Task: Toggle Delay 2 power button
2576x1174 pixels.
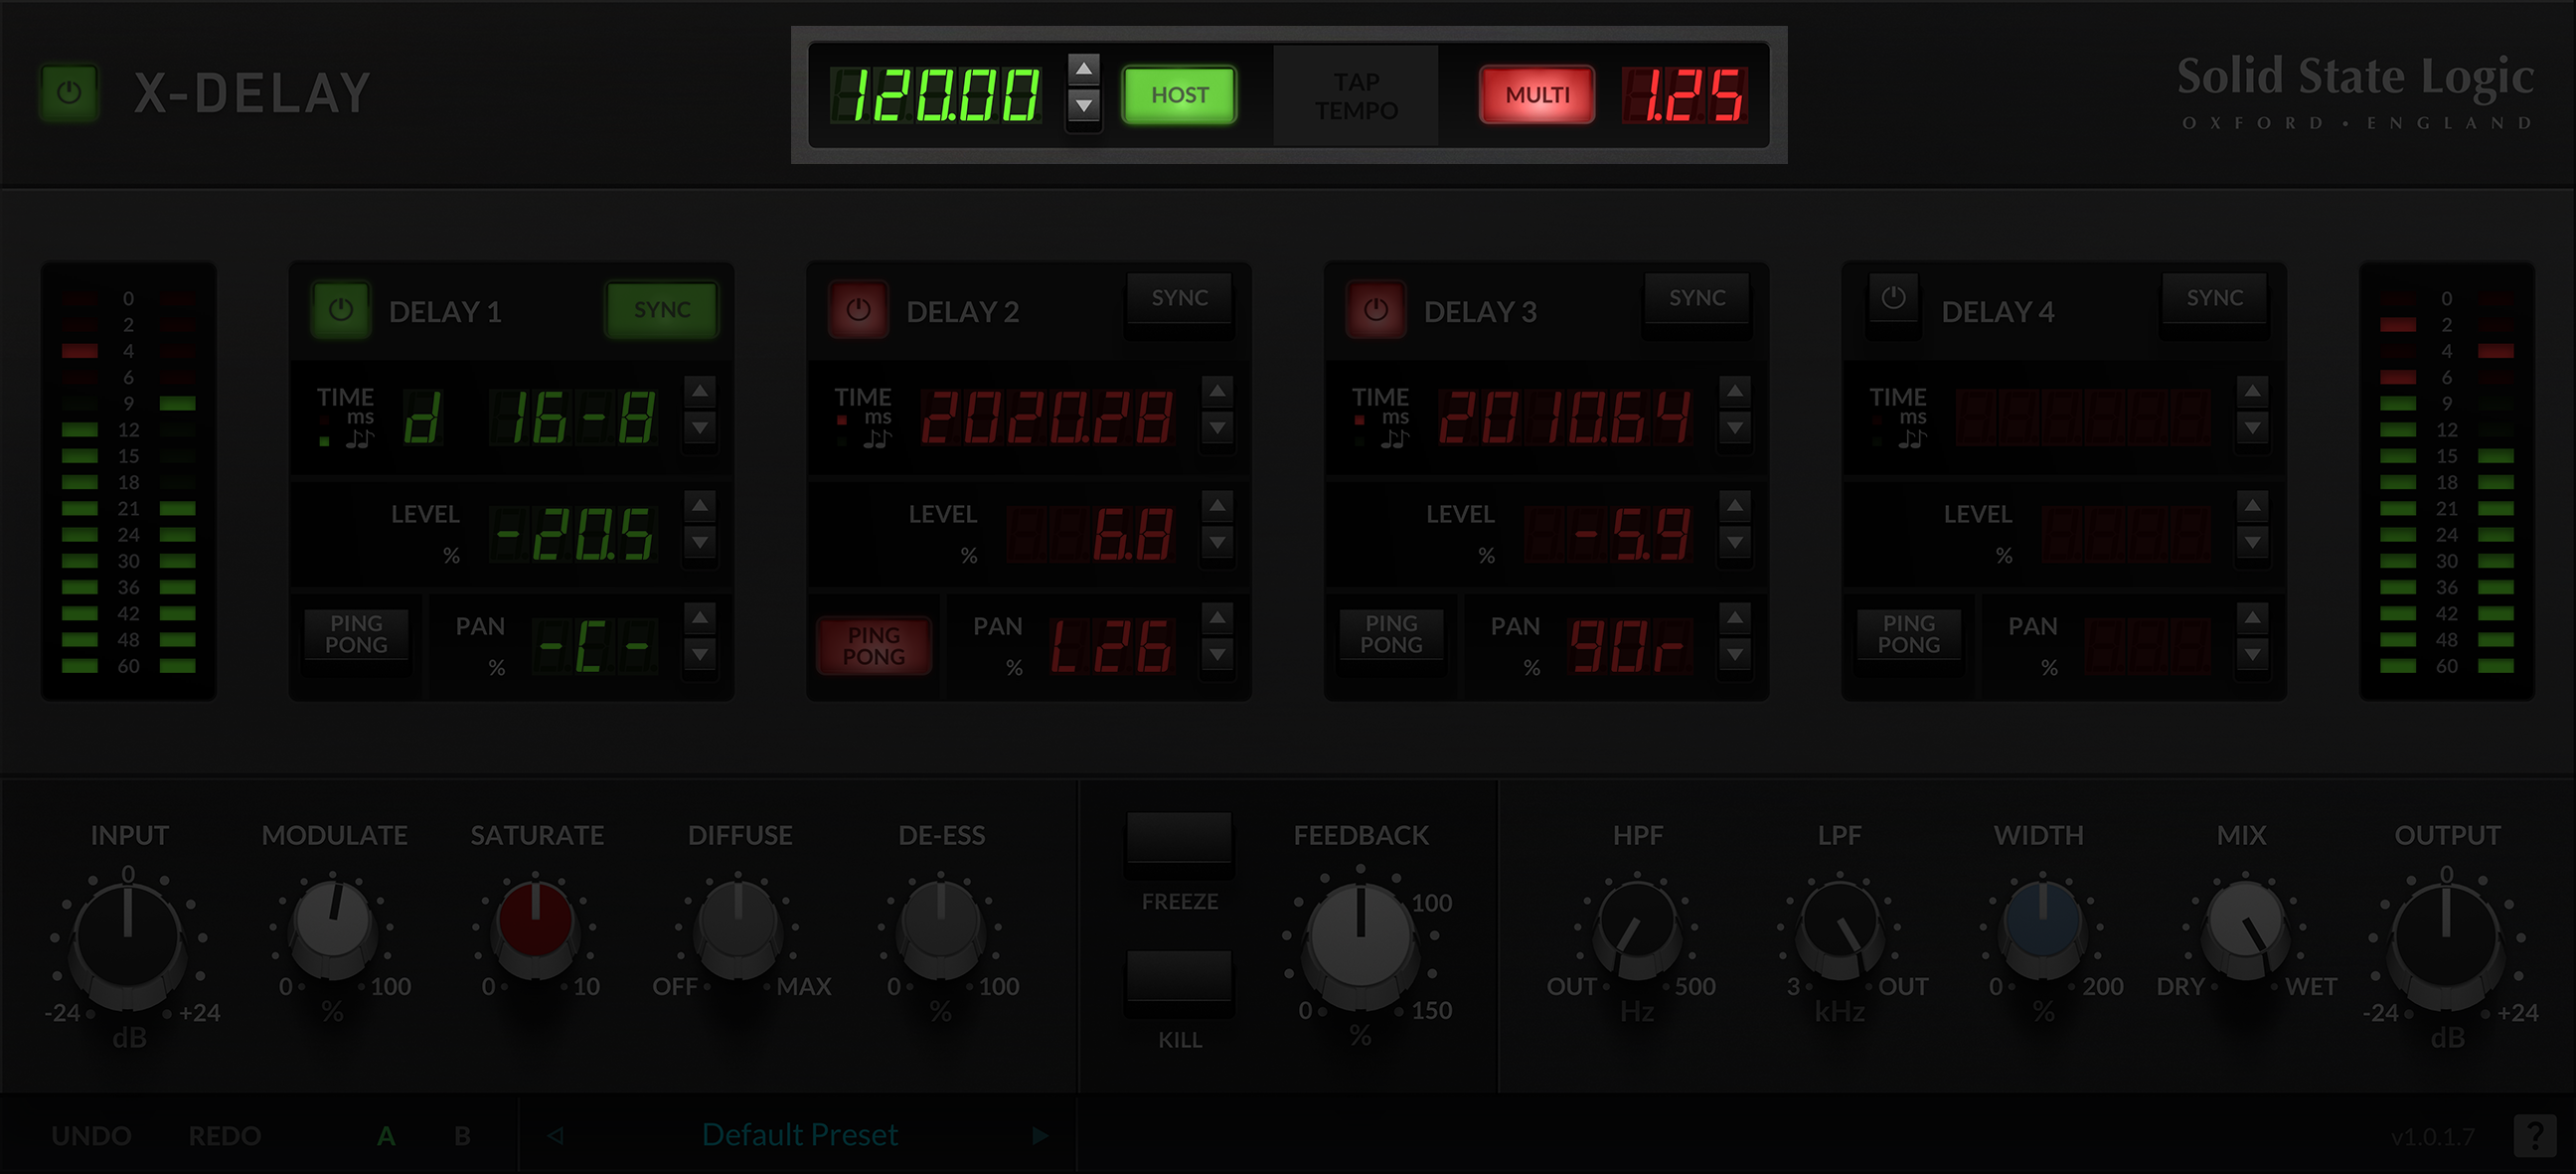Action: tap(858, 310)
